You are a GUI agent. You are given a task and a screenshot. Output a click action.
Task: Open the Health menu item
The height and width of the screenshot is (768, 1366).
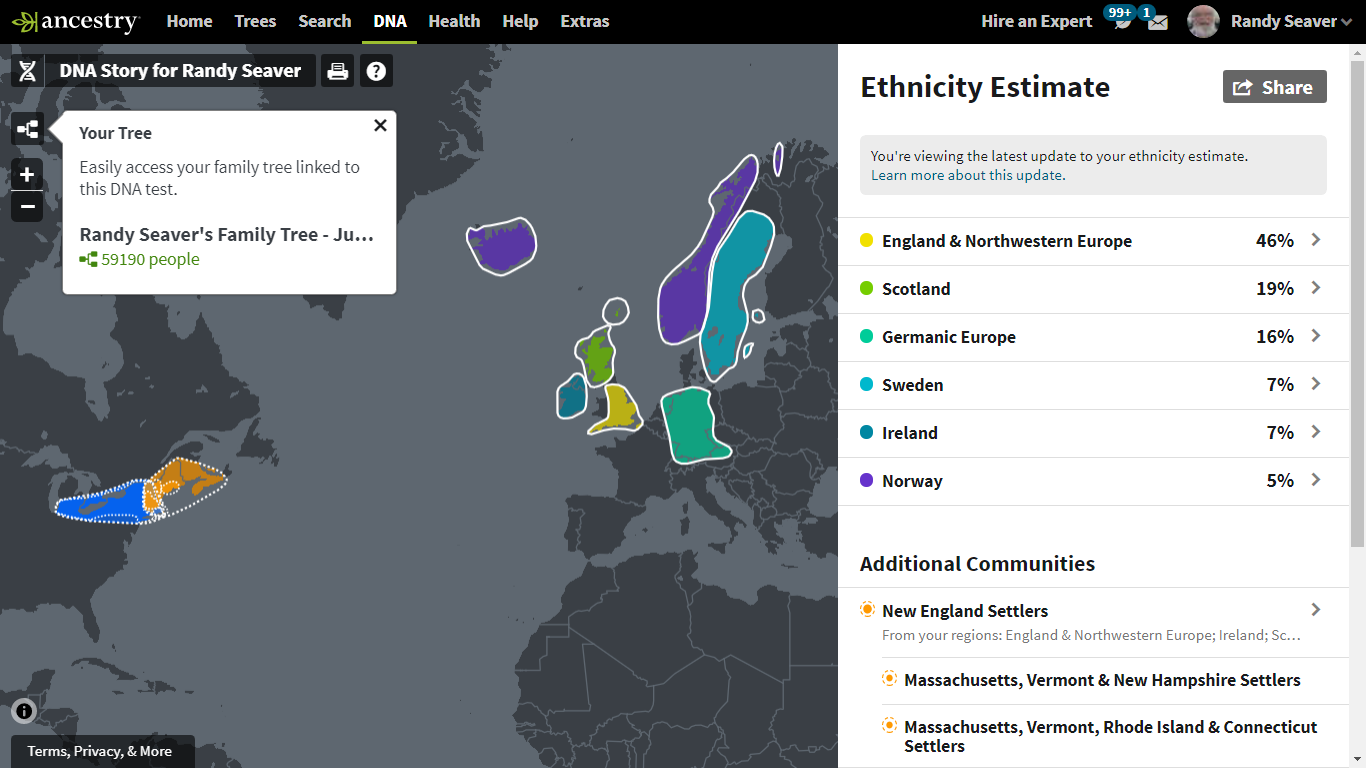454,21
